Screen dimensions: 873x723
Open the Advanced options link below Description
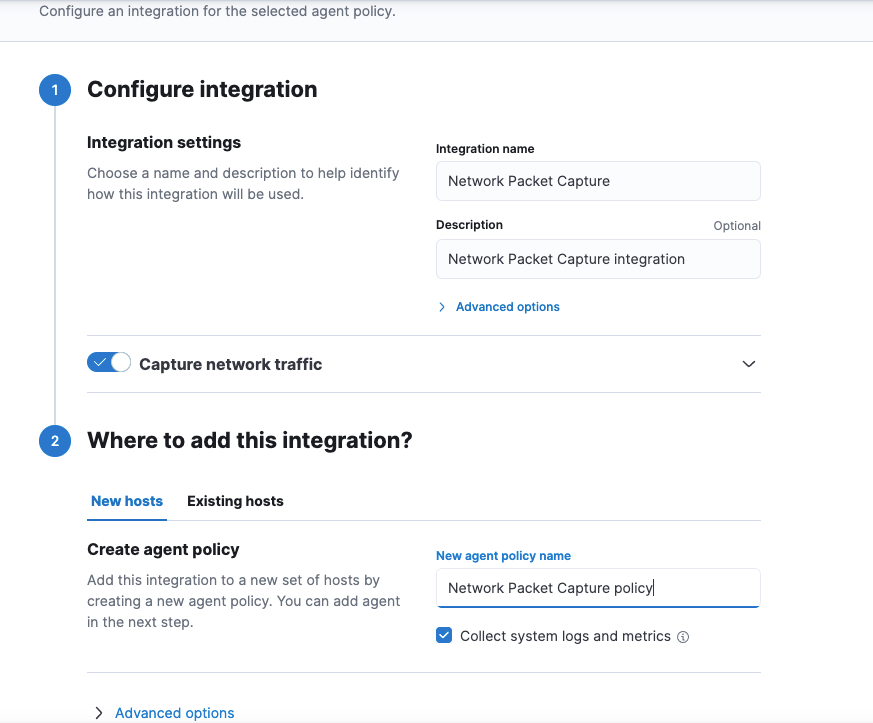pos(506,306)
